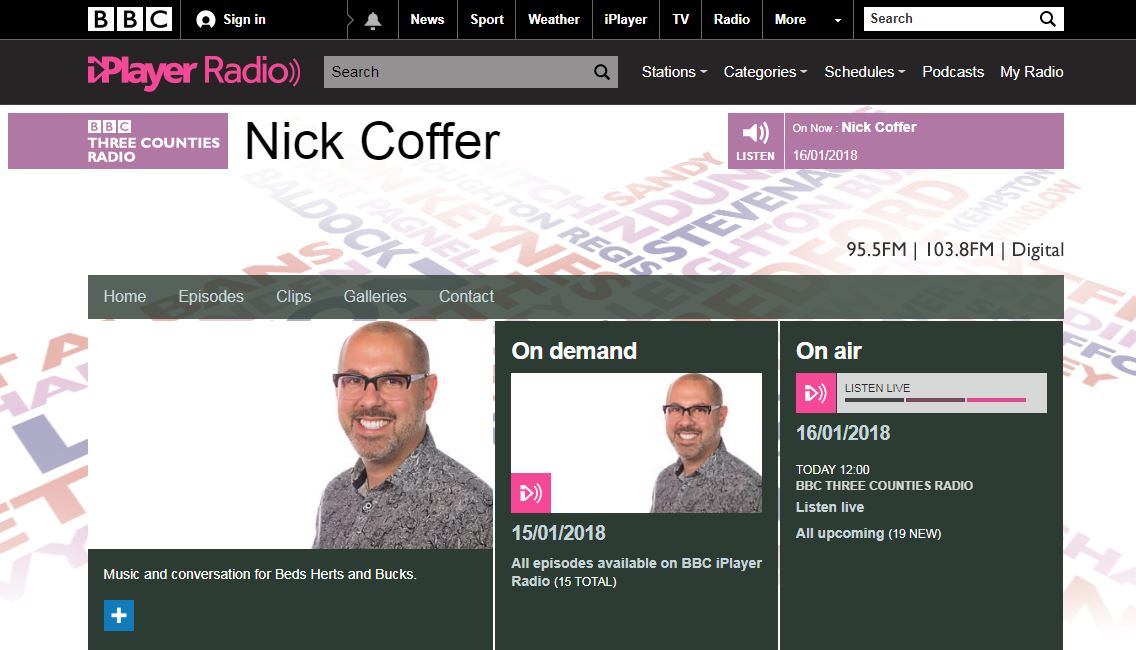The image size is (1136, 650).
Task: Open the Weather section
Action: click(x=554, y=20)
